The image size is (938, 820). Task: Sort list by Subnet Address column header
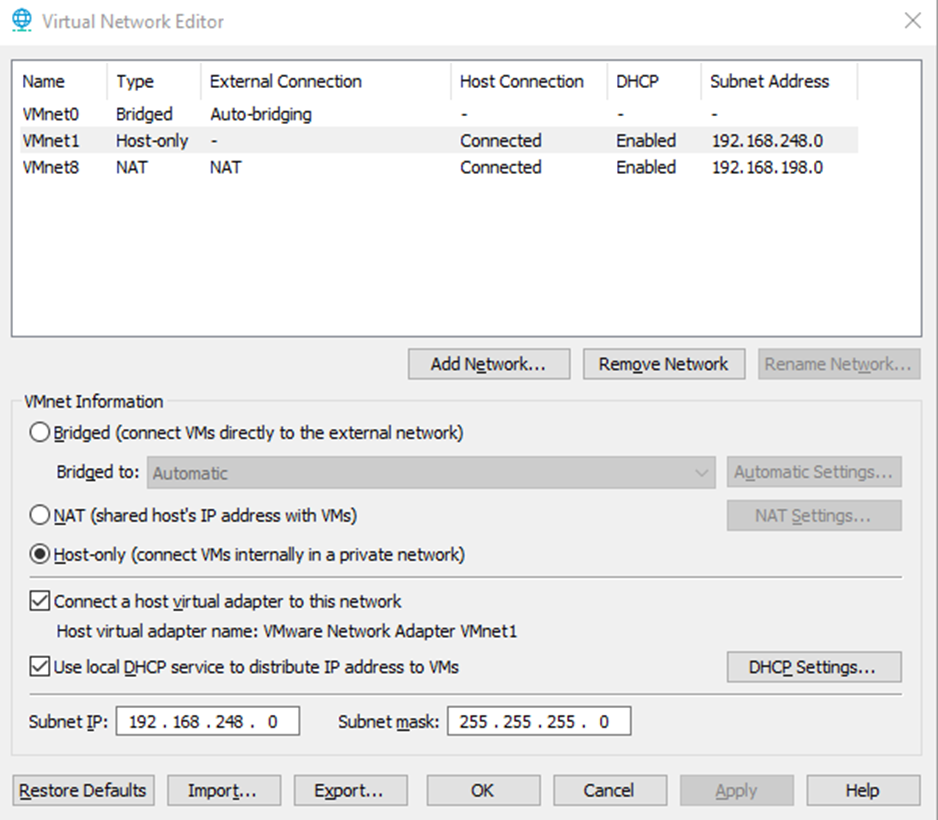tap(778, 81)
